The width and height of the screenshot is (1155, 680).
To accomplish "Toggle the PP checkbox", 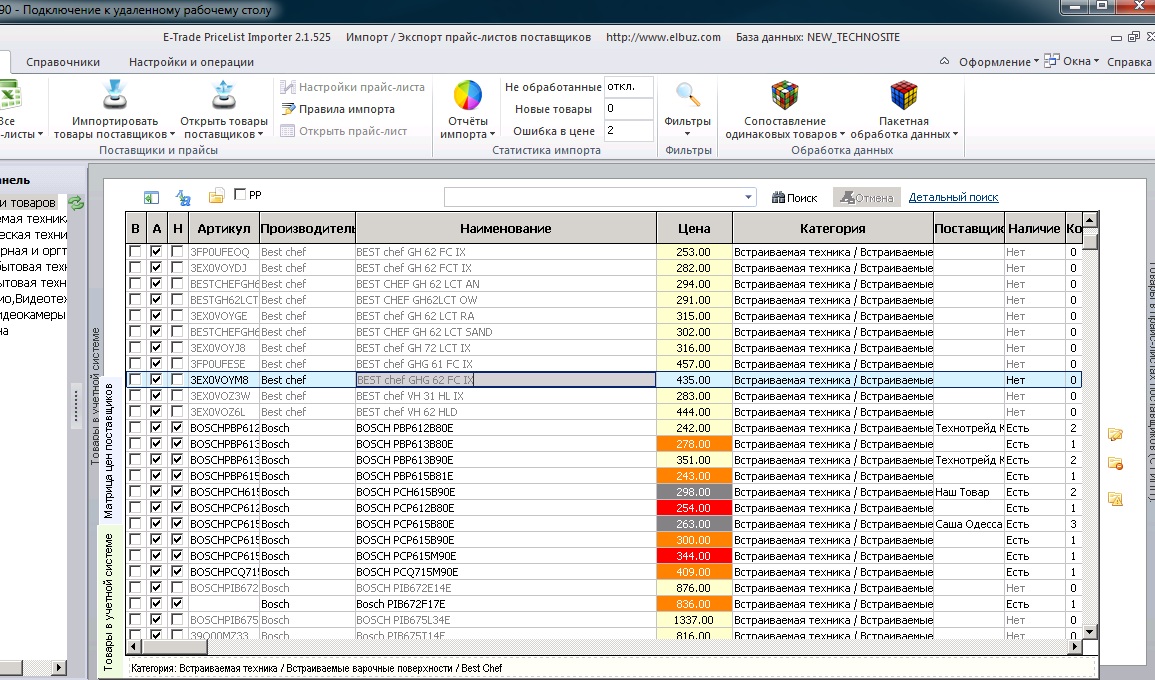I will point(239,194).
